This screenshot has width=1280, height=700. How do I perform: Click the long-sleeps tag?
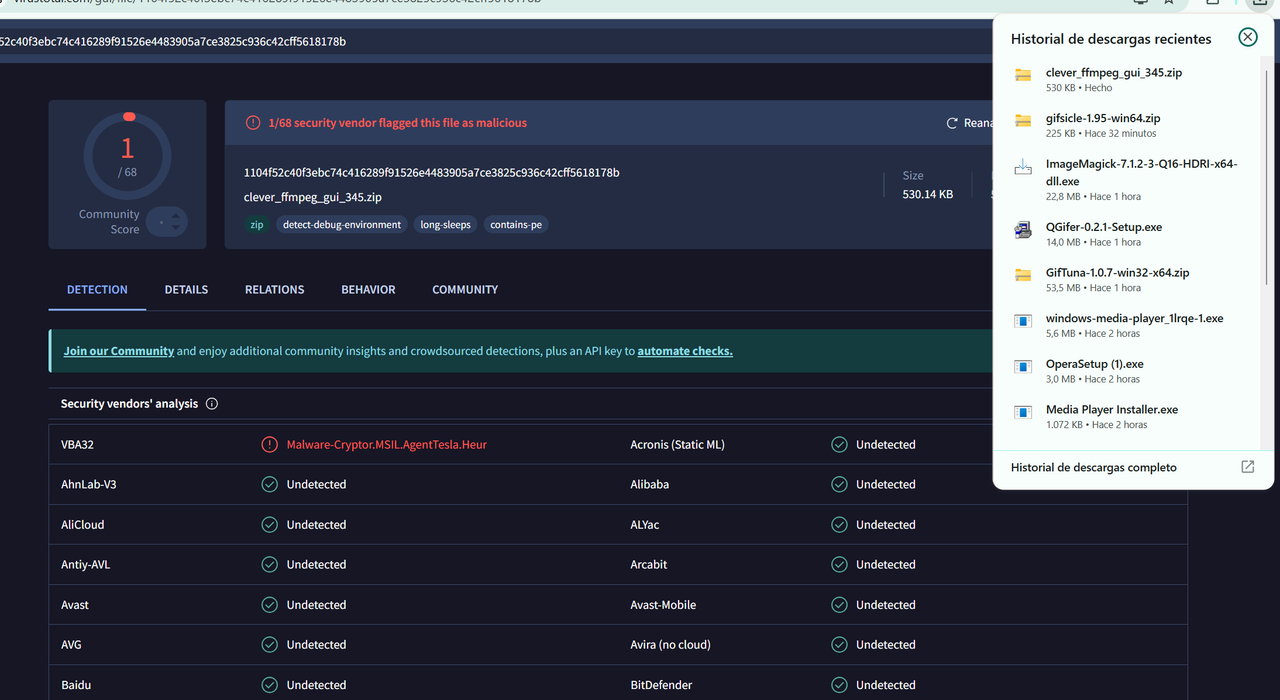[x=446, y=225]
